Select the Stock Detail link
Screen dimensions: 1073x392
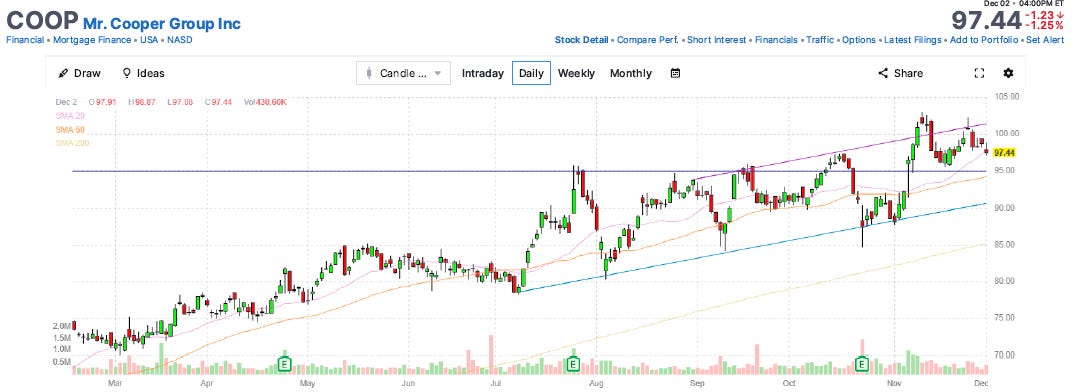(x=581, y=40)
